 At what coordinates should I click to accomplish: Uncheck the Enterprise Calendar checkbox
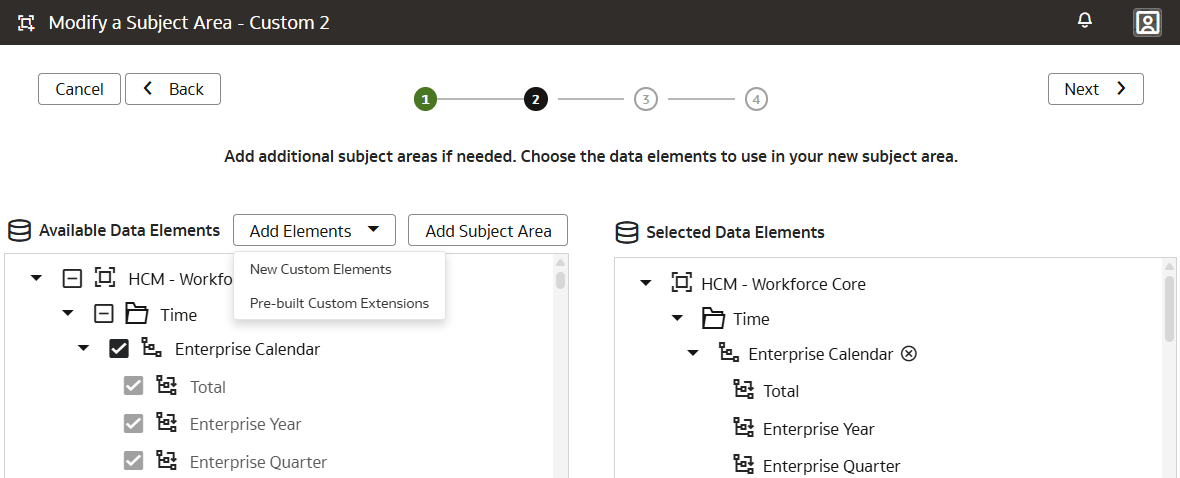[119, 349]
